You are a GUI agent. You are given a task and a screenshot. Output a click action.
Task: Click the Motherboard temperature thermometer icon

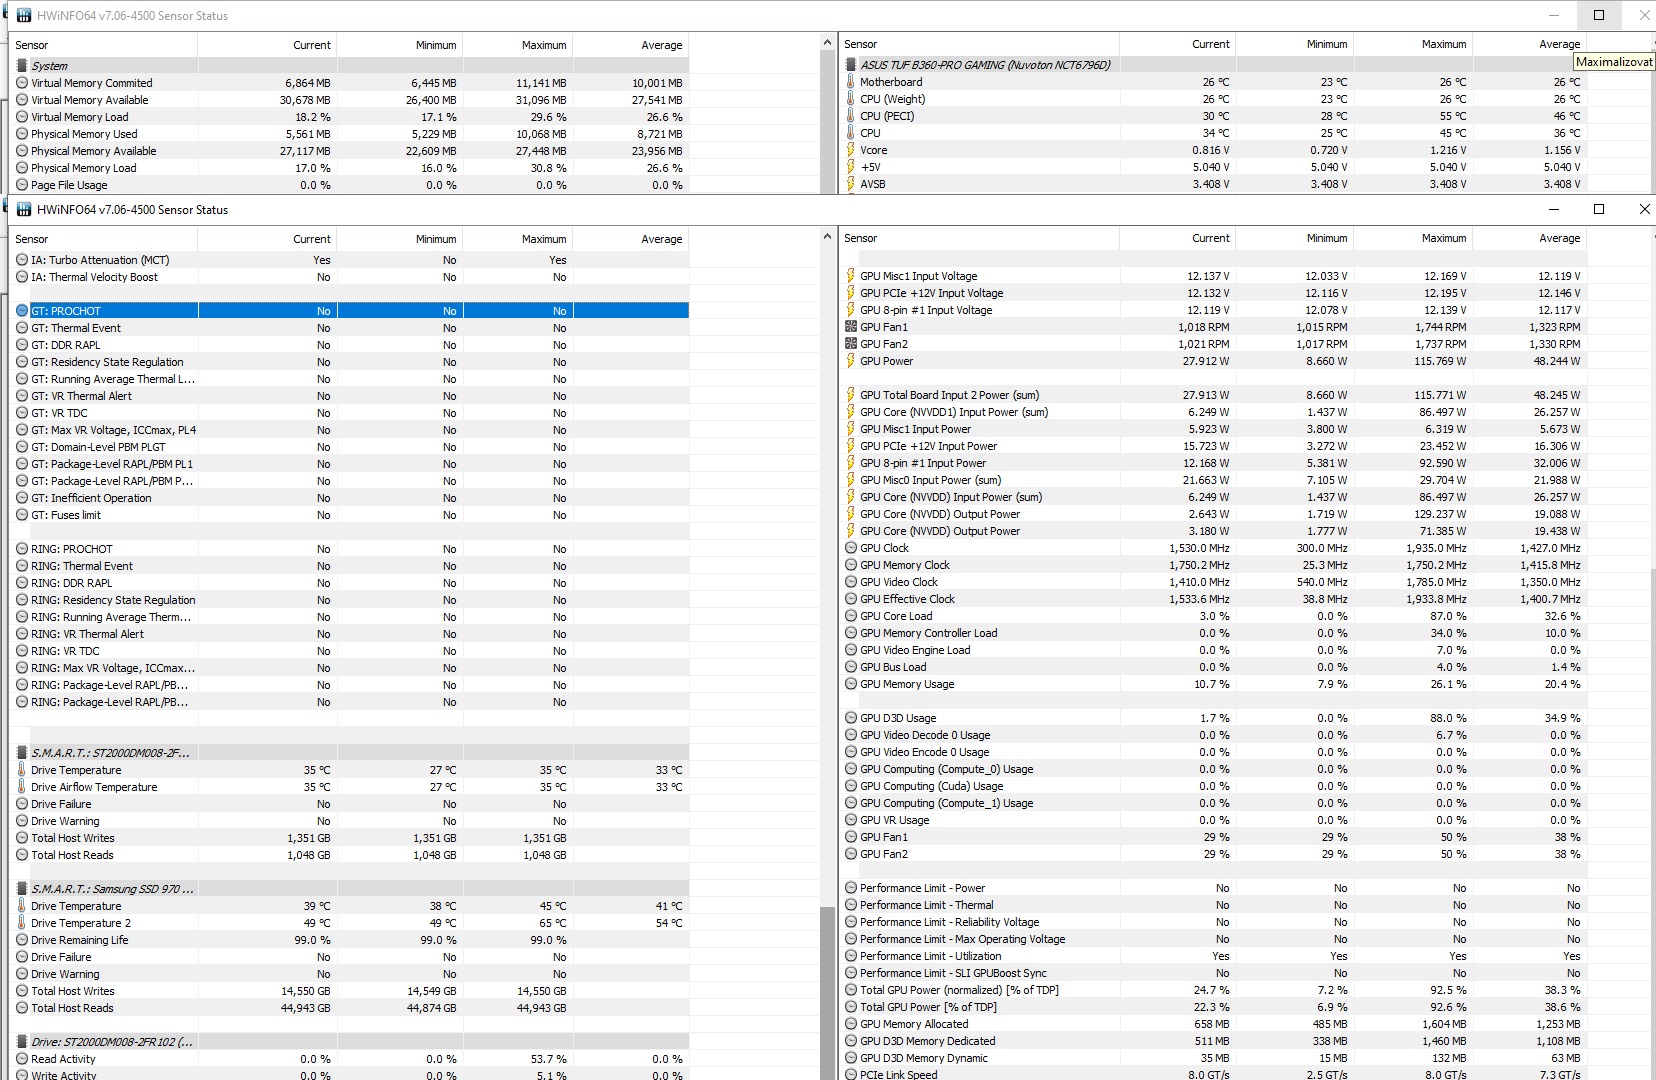click(851, 82)
